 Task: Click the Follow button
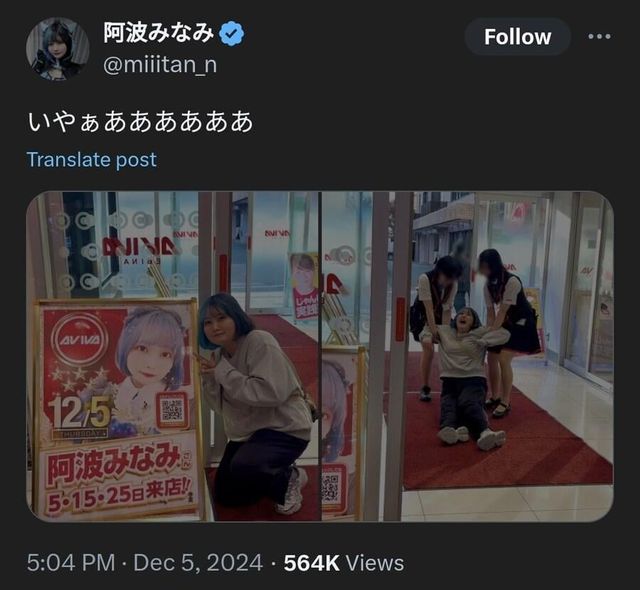(518, 37)
